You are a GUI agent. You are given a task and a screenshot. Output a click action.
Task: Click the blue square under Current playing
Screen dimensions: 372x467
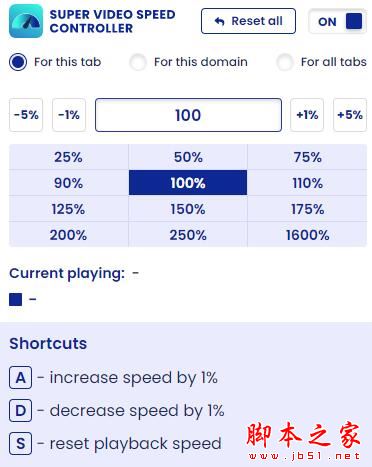pyautogui.click(x=16, y=299)
